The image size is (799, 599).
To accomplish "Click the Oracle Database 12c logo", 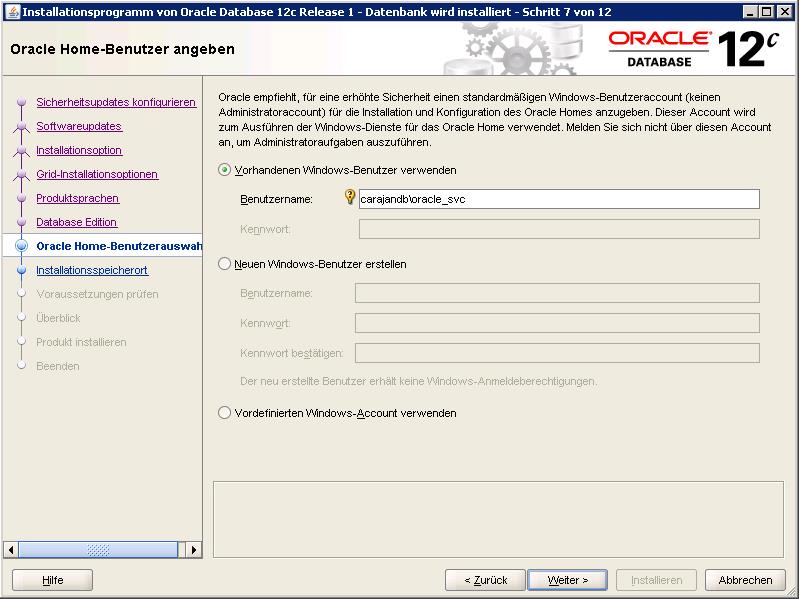I will (694, 49).
